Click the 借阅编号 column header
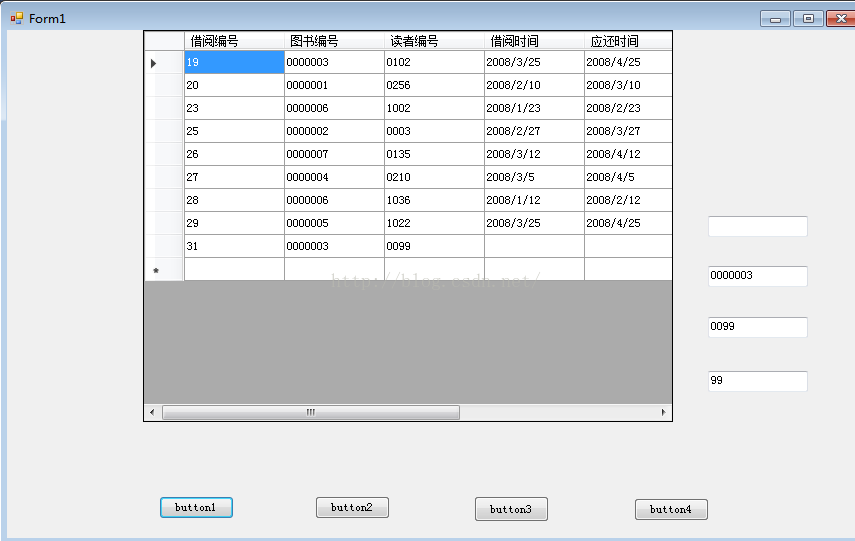The height and width of the screenshot is (541, 855). tap(234, 41)
